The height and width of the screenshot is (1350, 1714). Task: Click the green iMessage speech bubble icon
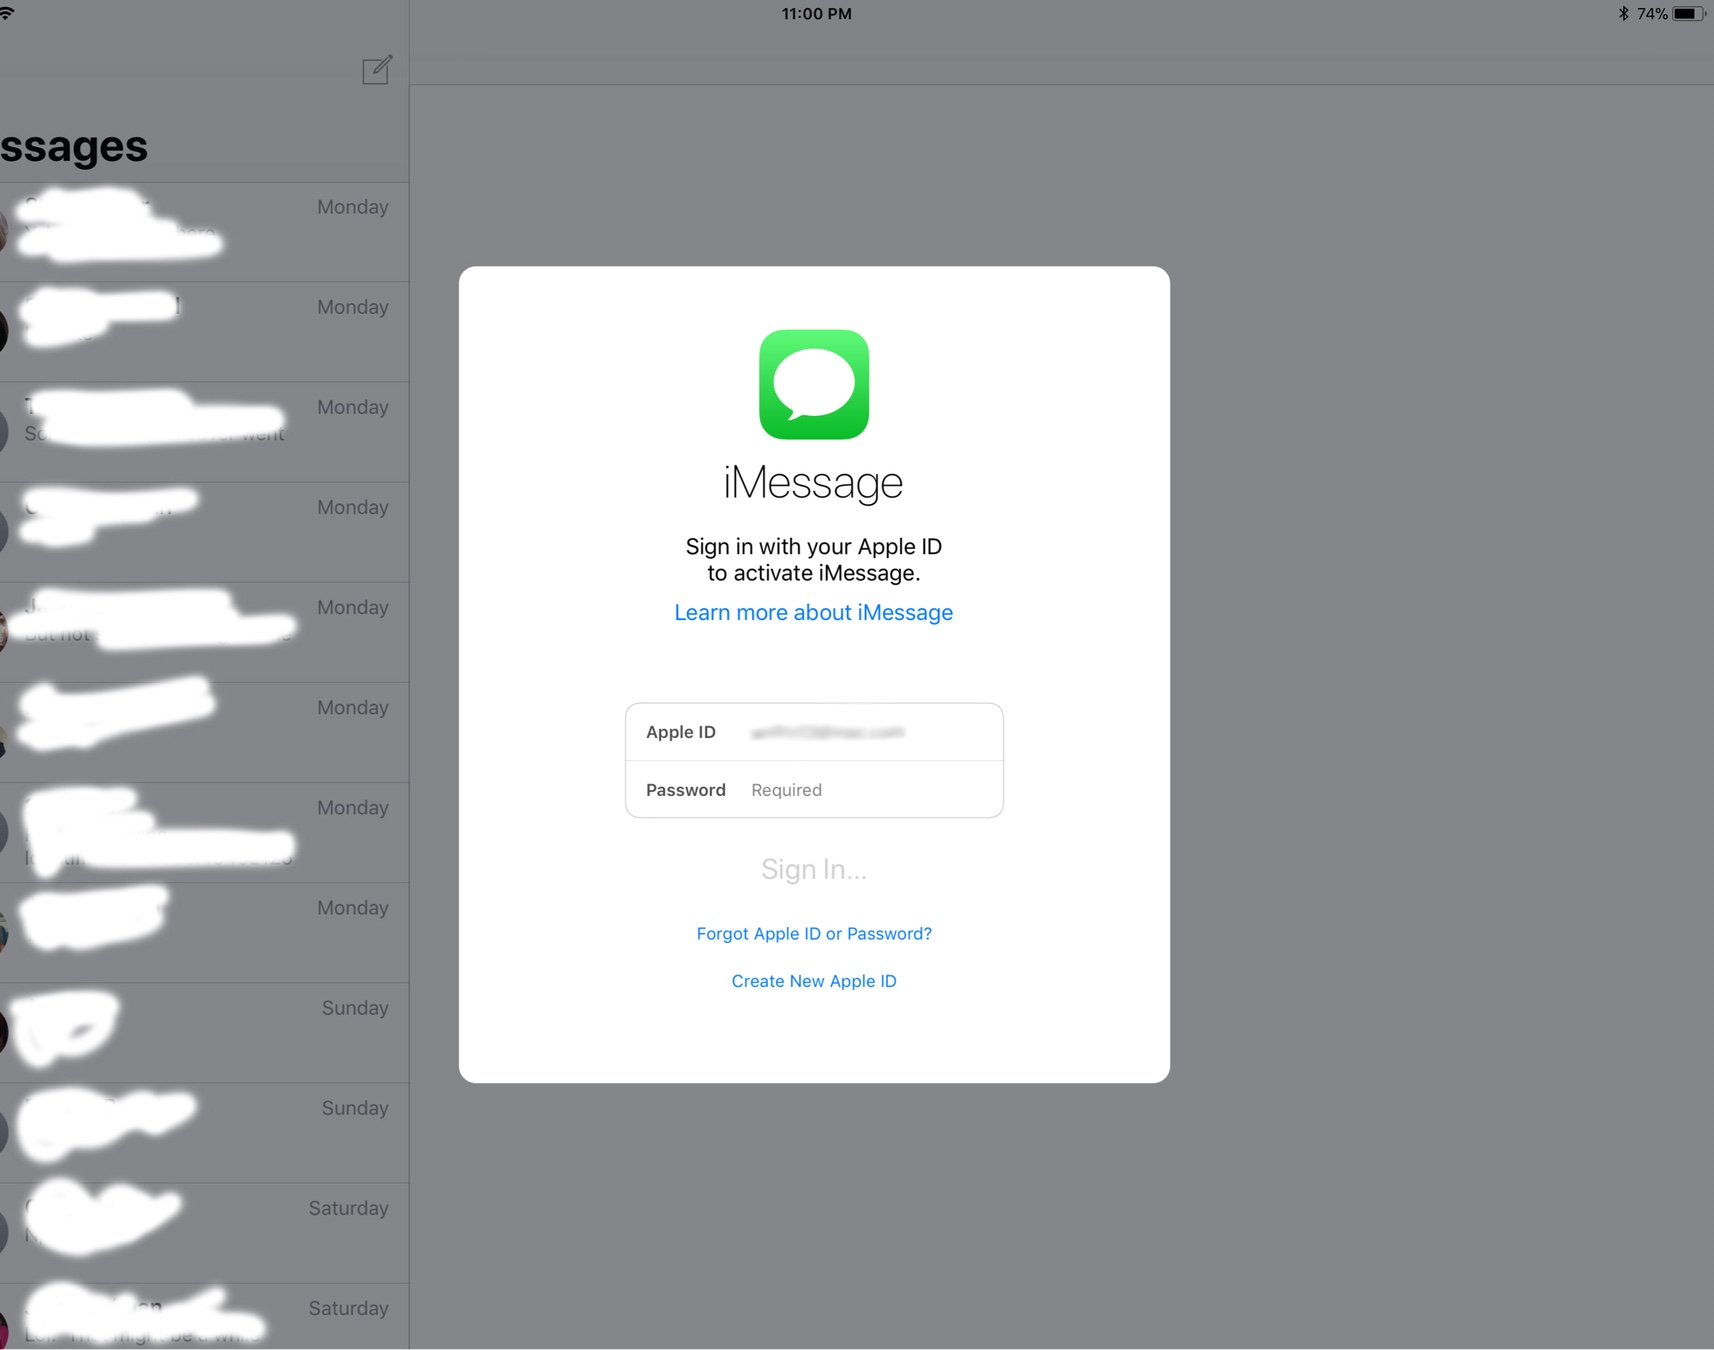(814, 384)
